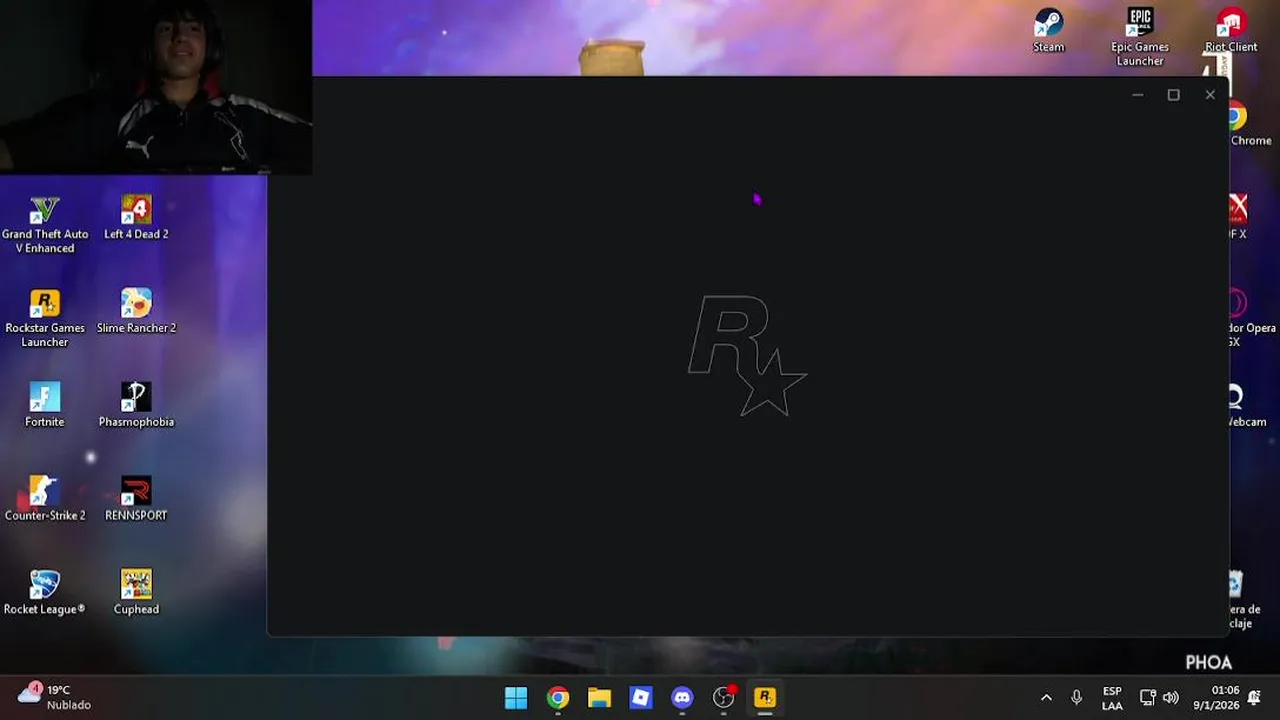
Task: Select the Rocket League desktop shortcut
Action: (45, 593)
